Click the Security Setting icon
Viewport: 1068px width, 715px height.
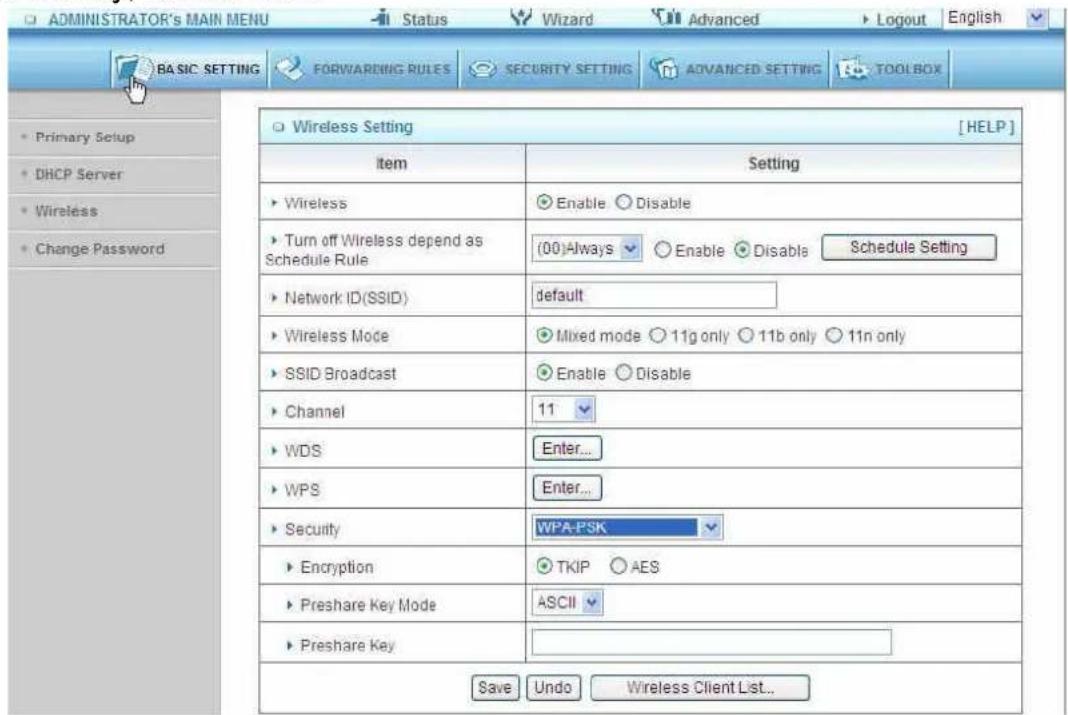482,69
